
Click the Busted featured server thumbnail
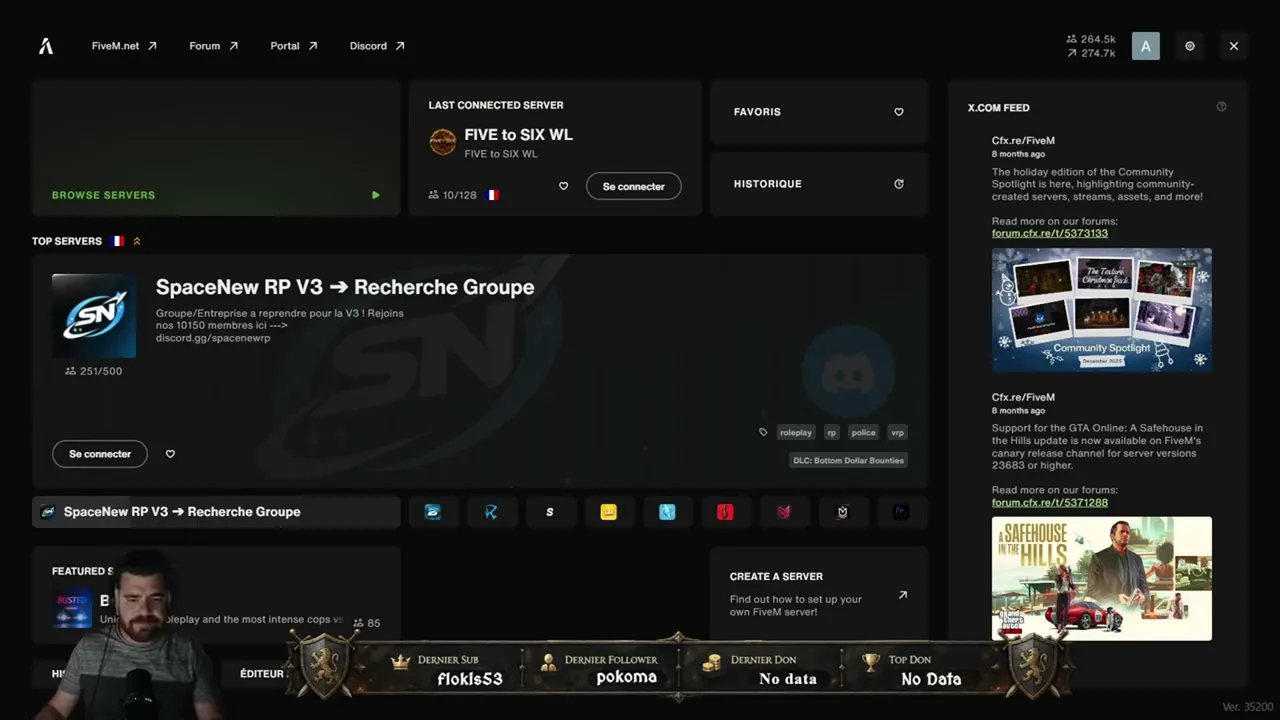click(x=72, y=609)
